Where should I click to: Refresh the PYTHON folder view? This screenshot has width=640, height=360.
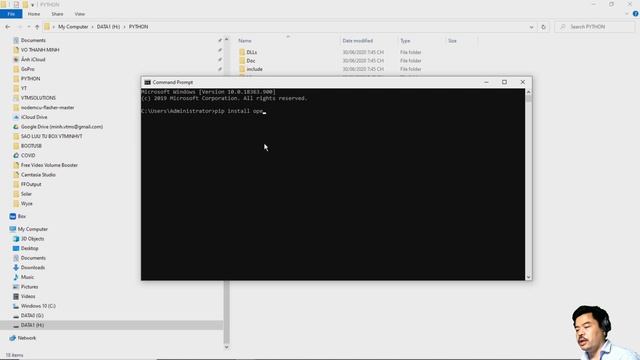543,27
